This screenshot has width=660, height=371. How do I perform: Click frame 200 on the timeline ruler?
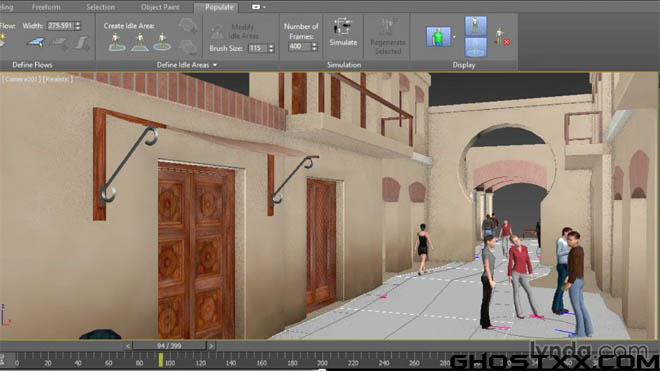click(322, 363)
